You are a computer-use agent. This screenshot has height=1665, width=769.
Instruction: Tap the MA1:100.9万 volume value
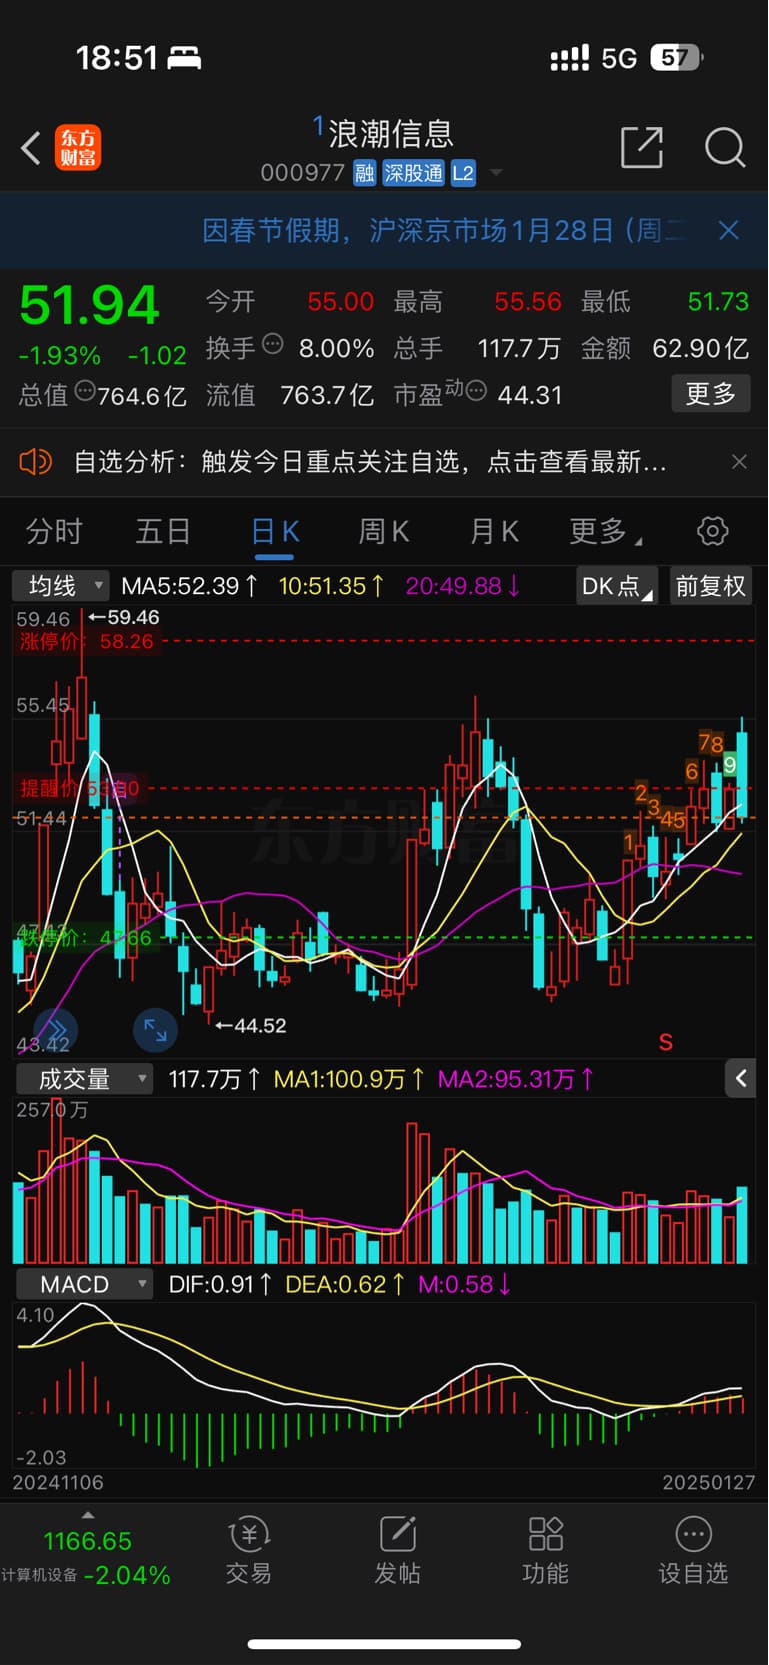pos(349,1079)
